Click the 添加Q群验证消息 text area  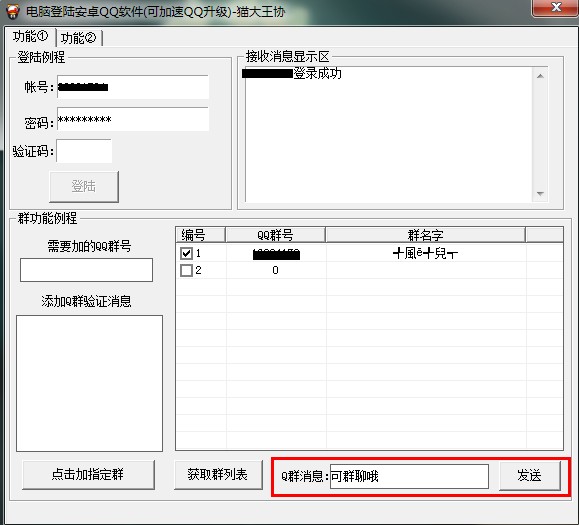tap(89, 383)
